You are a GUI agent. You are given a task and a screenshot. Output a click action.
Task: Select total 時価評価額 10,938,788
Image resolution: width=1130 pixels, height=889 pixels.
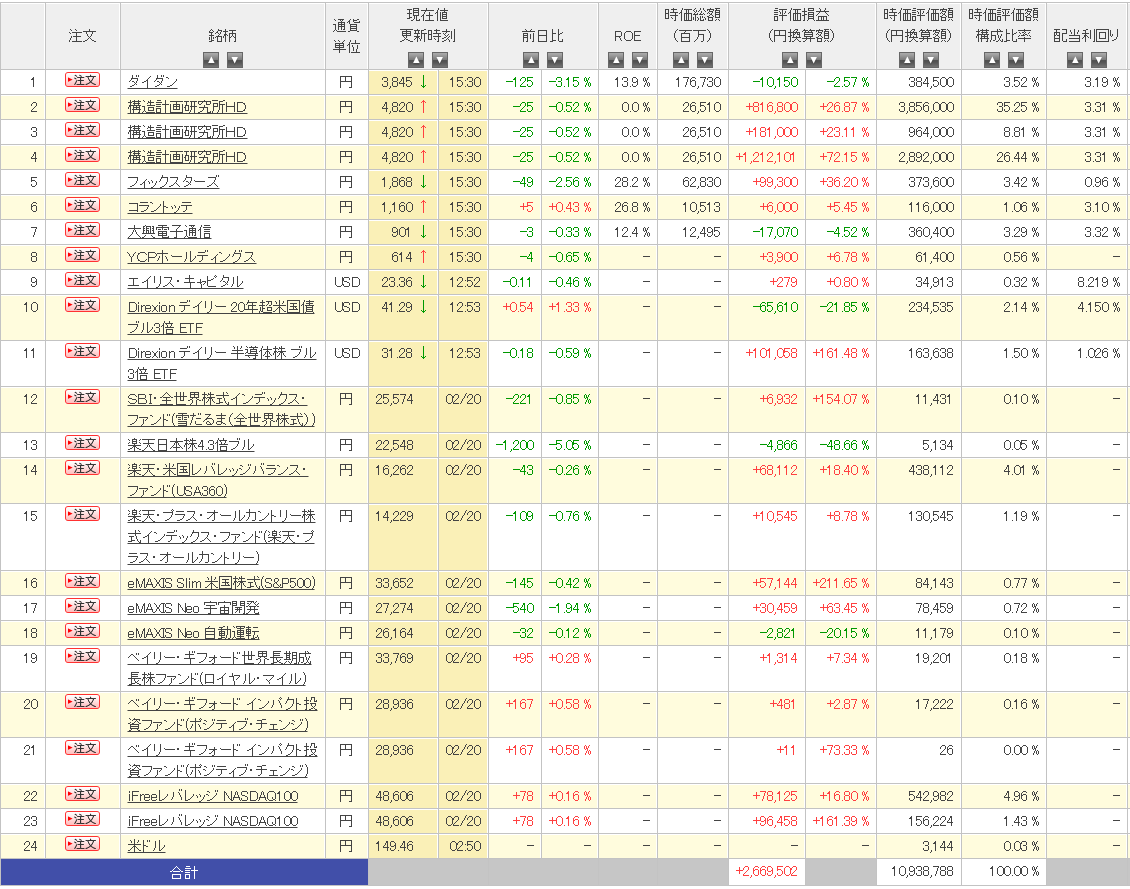(x=921, y=872)
